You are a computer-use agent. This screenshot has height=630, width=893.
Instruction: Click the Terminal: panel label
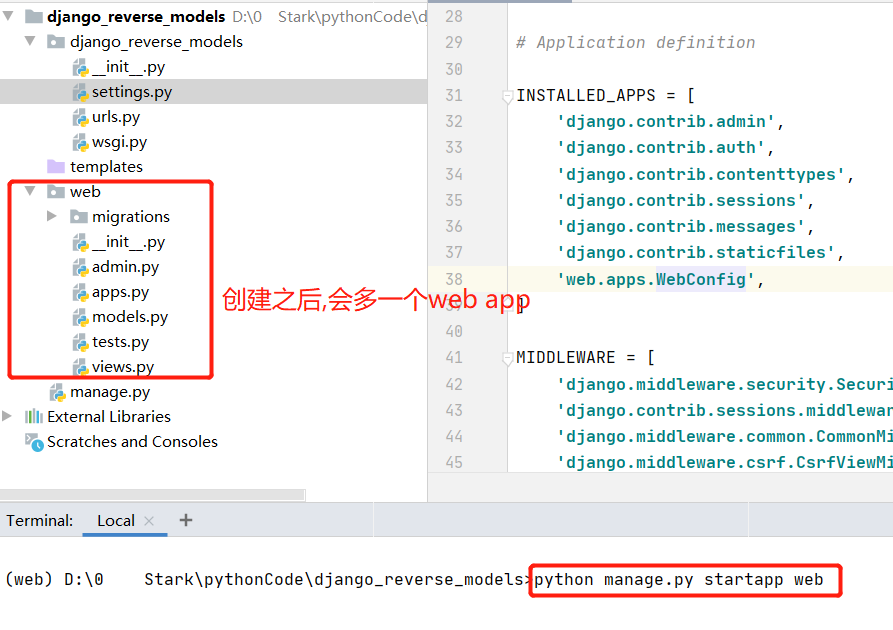tap(40, 521)
